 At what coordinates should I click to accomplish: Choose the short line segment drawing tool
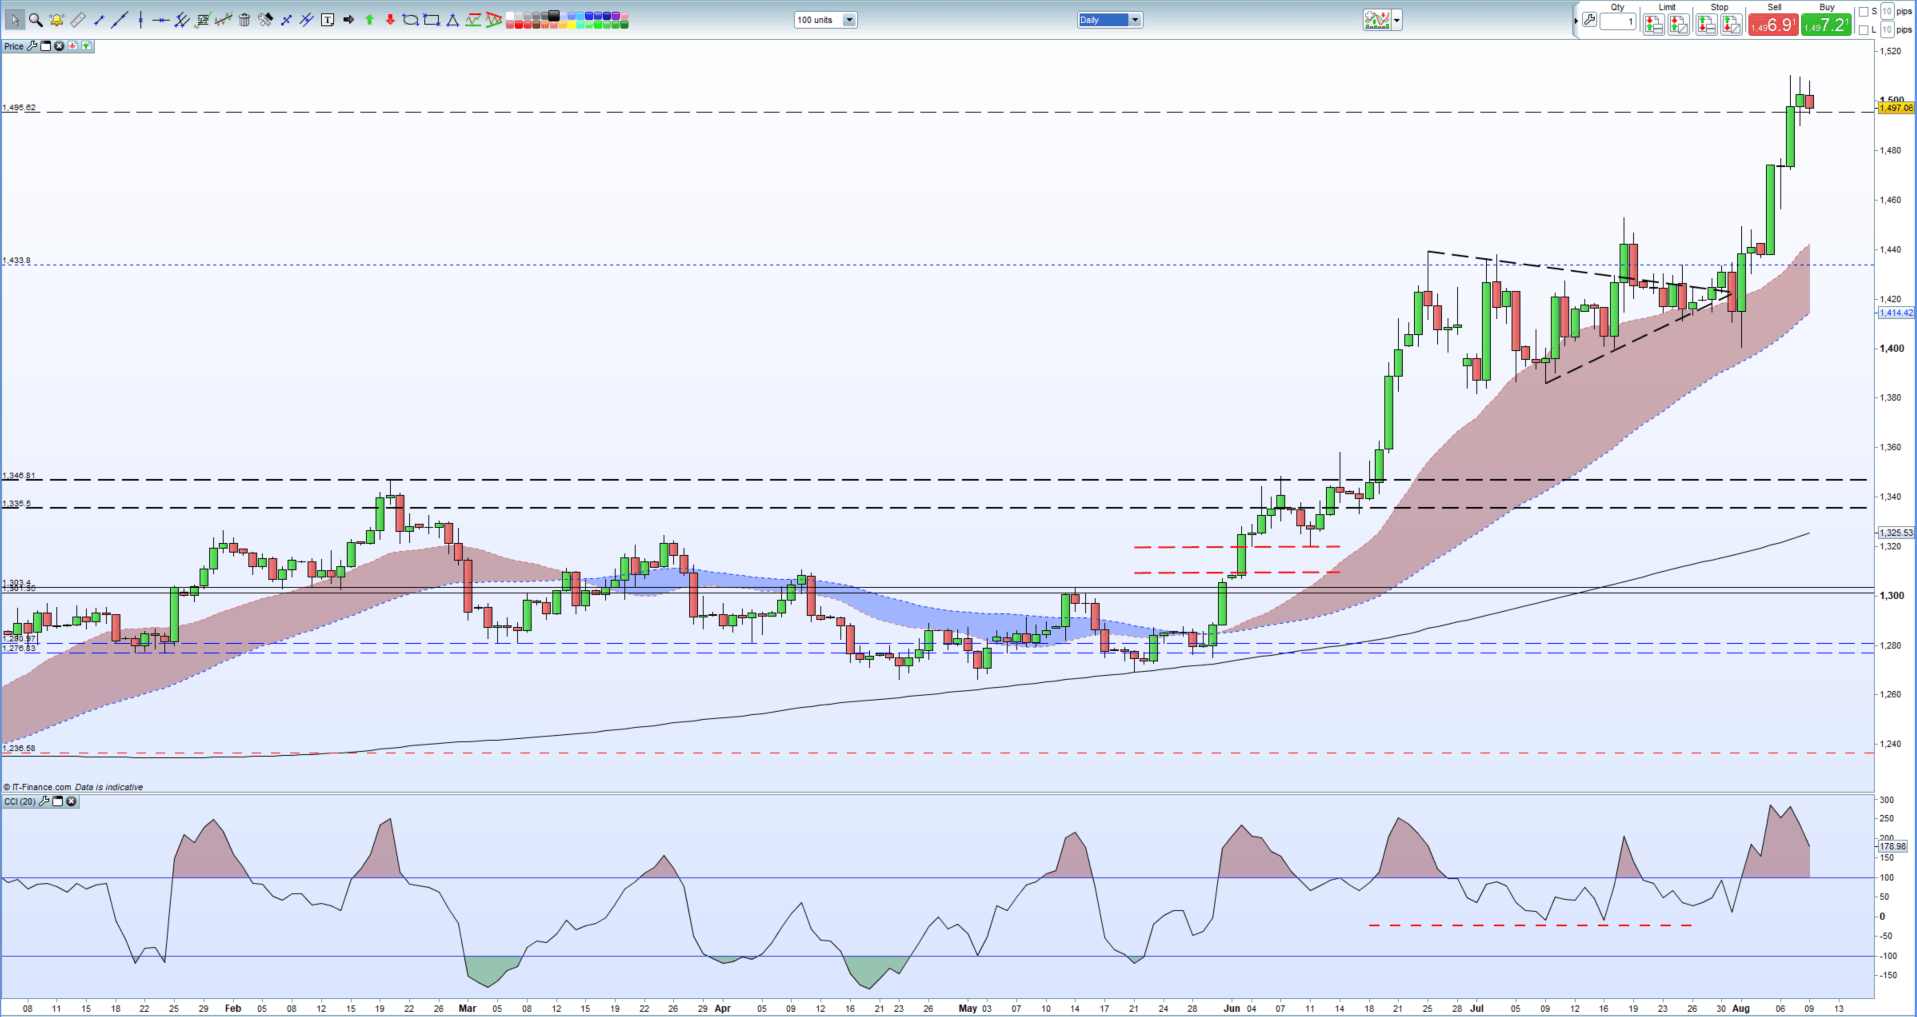click(x=99, y=20)
